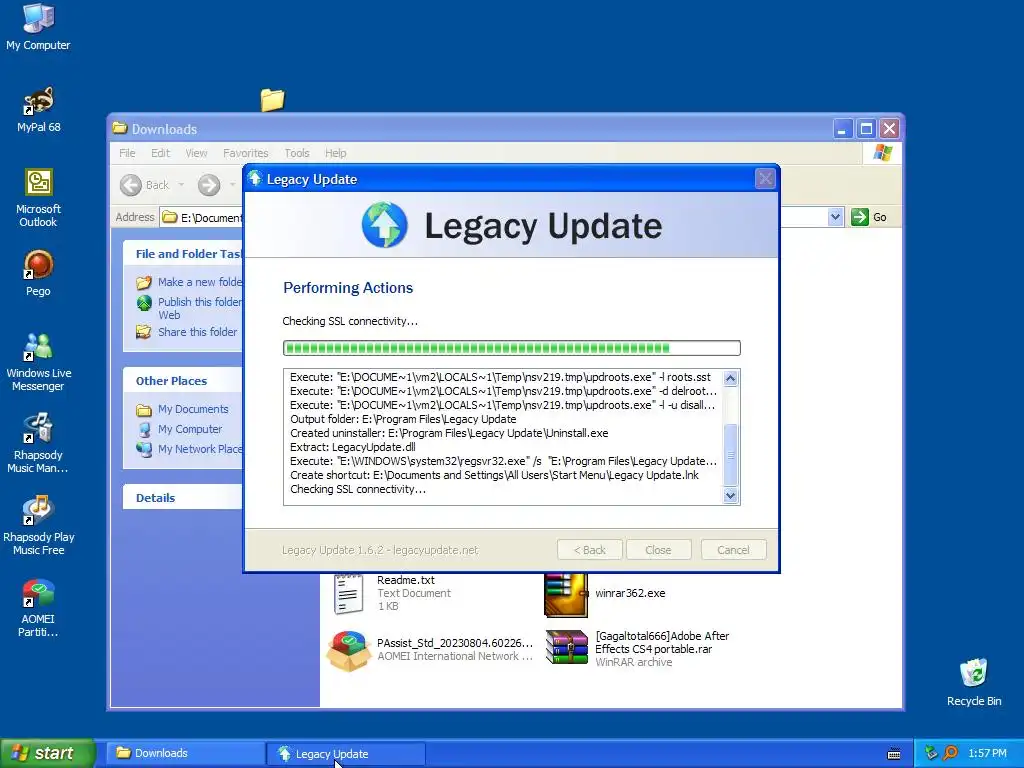Click the Share this folder link

tap(197, 332)
